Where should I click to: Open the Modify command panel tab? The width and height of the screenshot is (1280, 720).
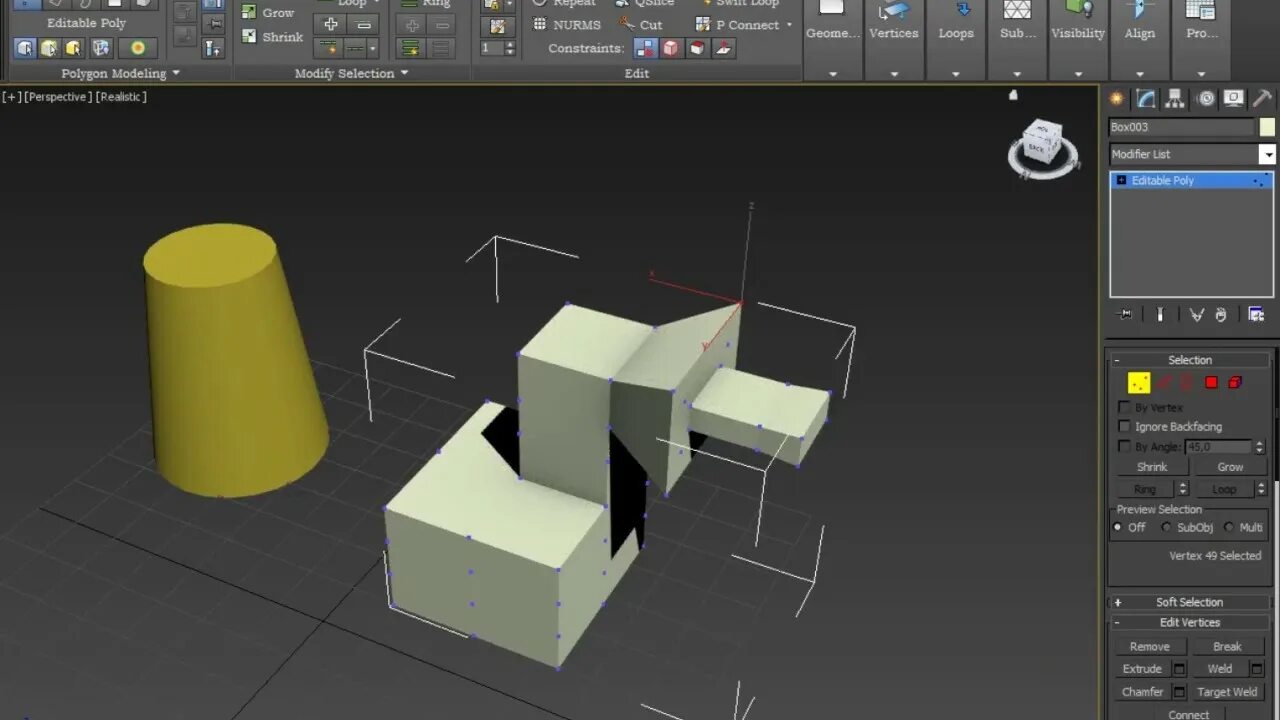[1146, 98]
